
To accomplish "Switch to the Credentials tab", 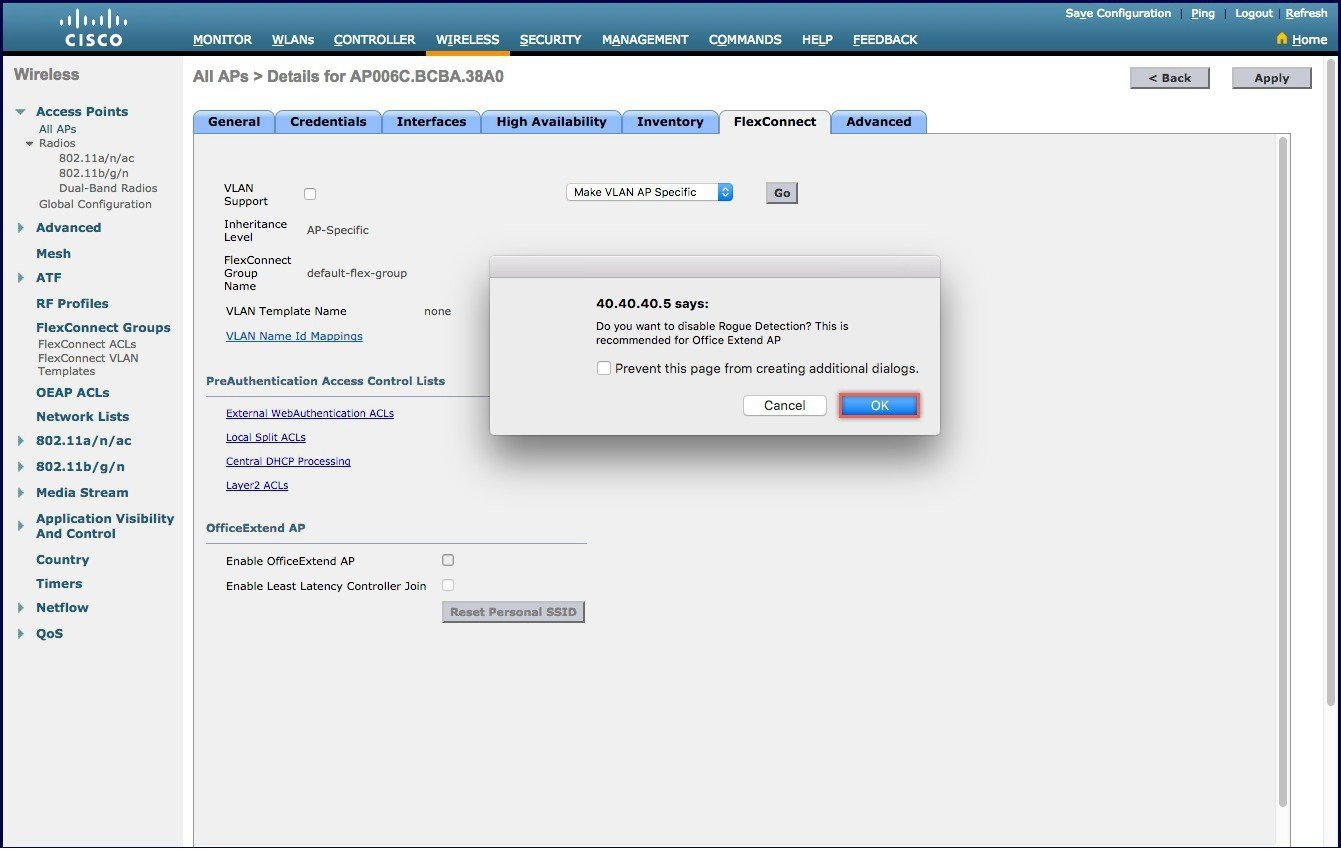I will pyautogui.click(x=328, y=122).
